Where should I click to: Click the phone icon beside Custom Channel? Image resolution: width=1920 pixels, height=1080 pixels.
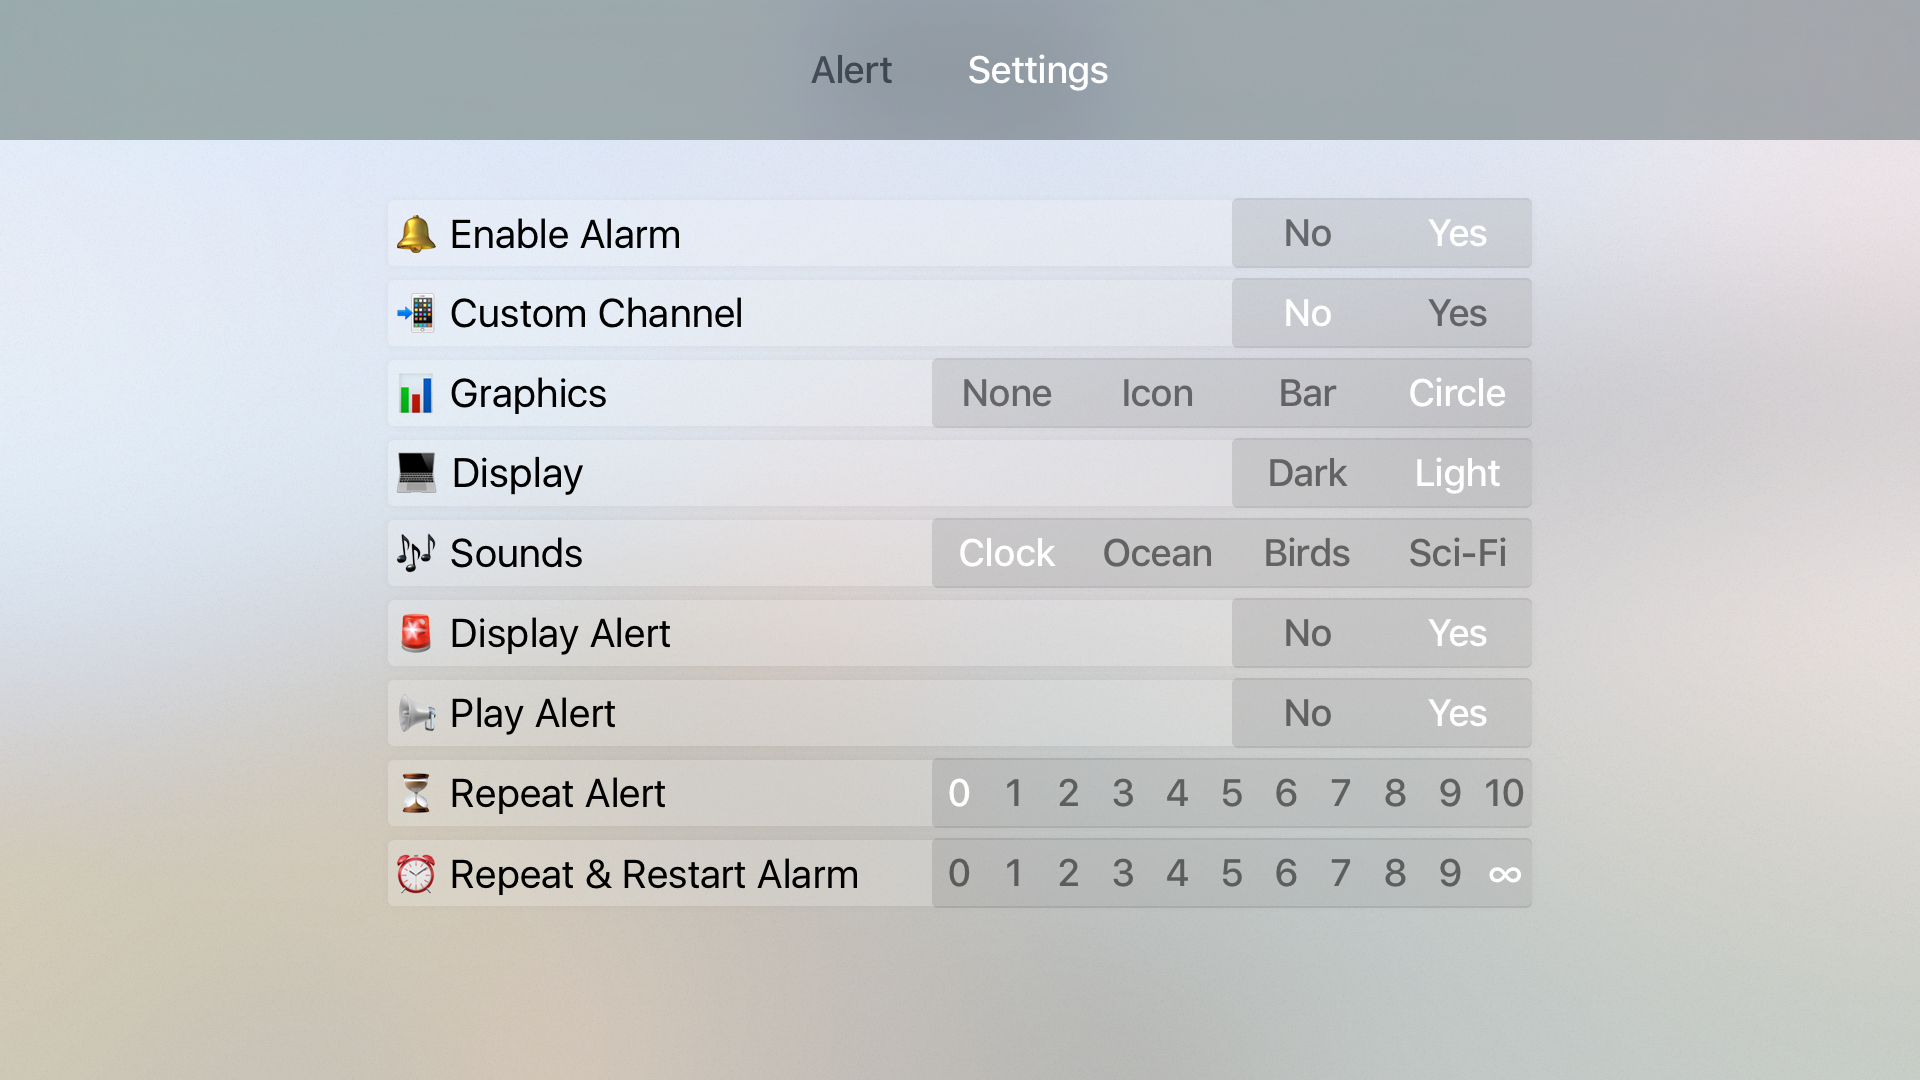tap(416, 313)
